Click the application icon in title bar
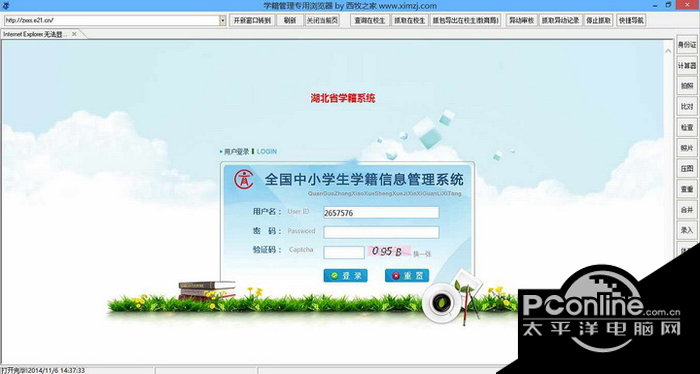The image size is (700, 374). (x=5, y=5)
